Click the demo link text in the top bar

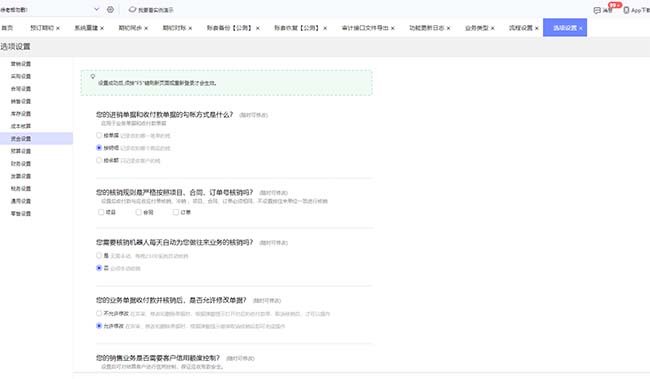(156, 10)
